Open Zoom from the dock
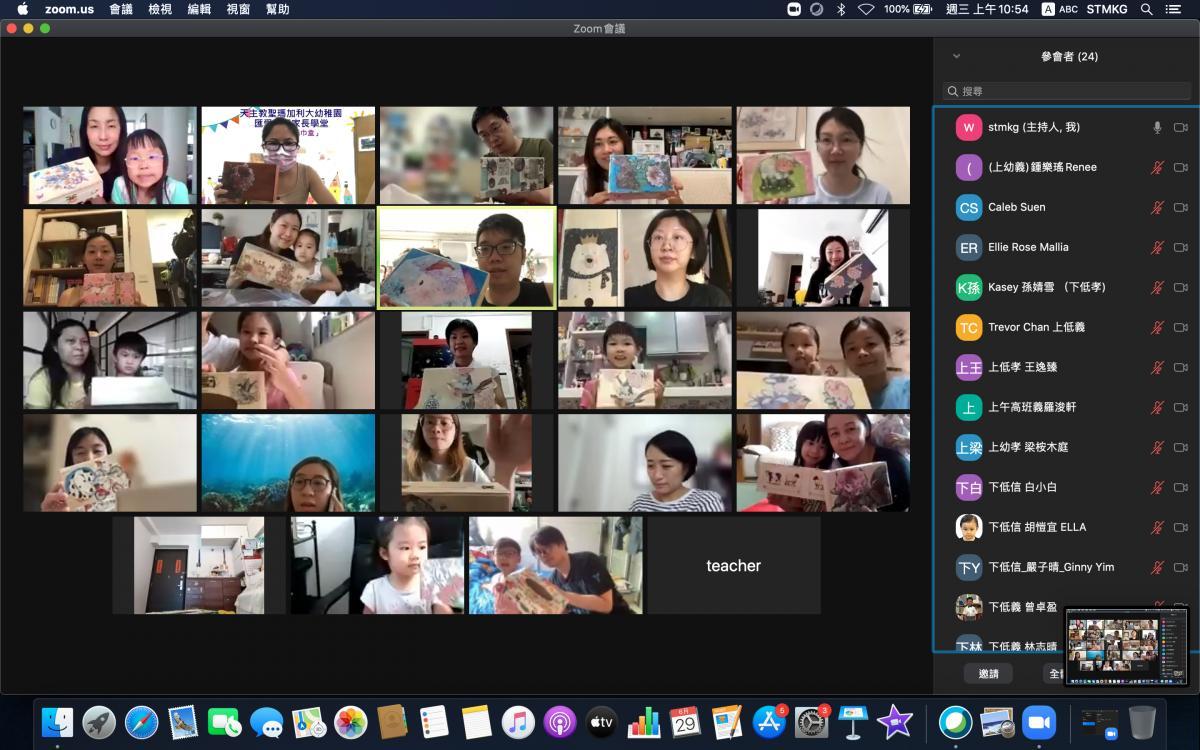This screenshot has height=750, width=1200. point(1039,722)
